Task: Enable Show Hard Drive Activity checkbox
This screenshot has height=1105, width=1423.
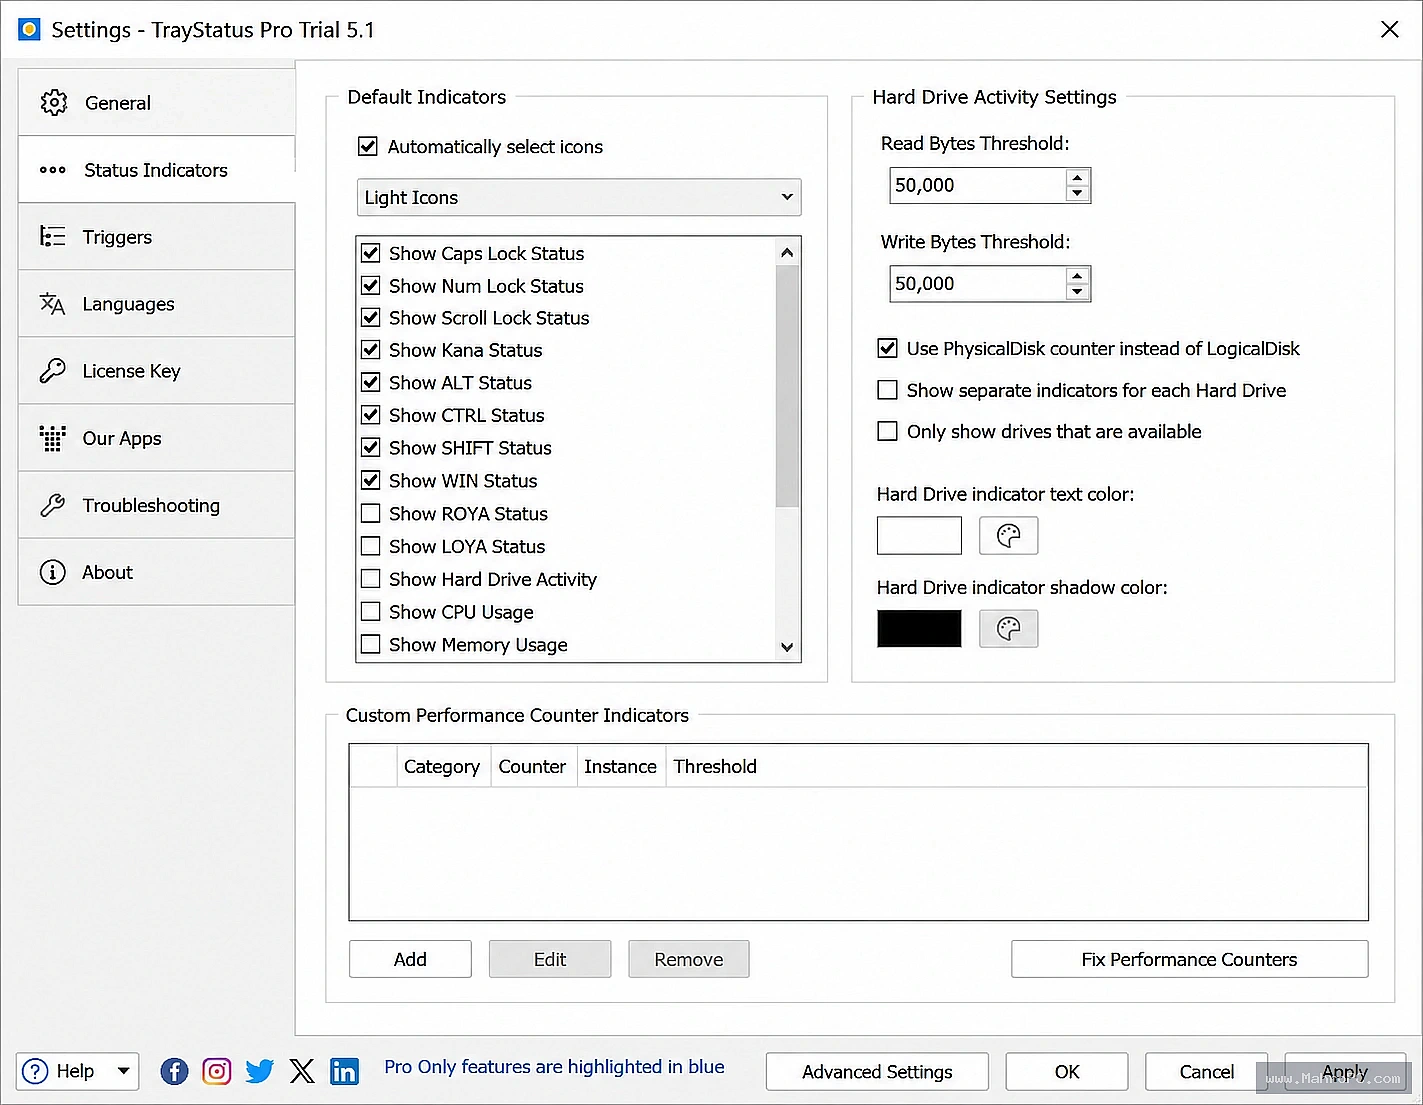Action: coord(371,579)
